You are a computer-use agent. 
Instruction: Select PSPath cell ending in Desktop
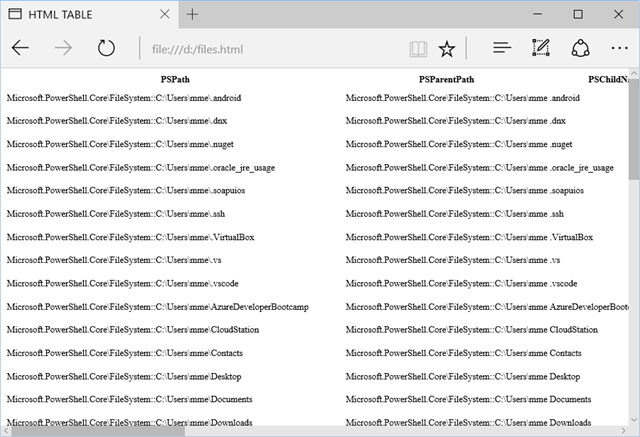tap(124, 377)
